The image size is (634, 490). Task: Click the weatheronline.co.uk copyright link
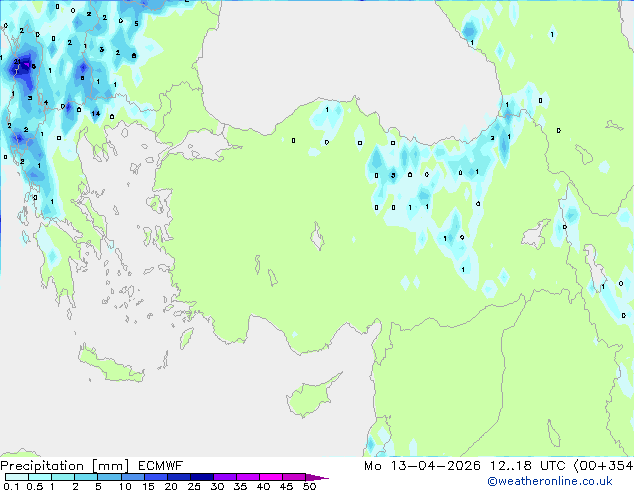pos(550,481)
